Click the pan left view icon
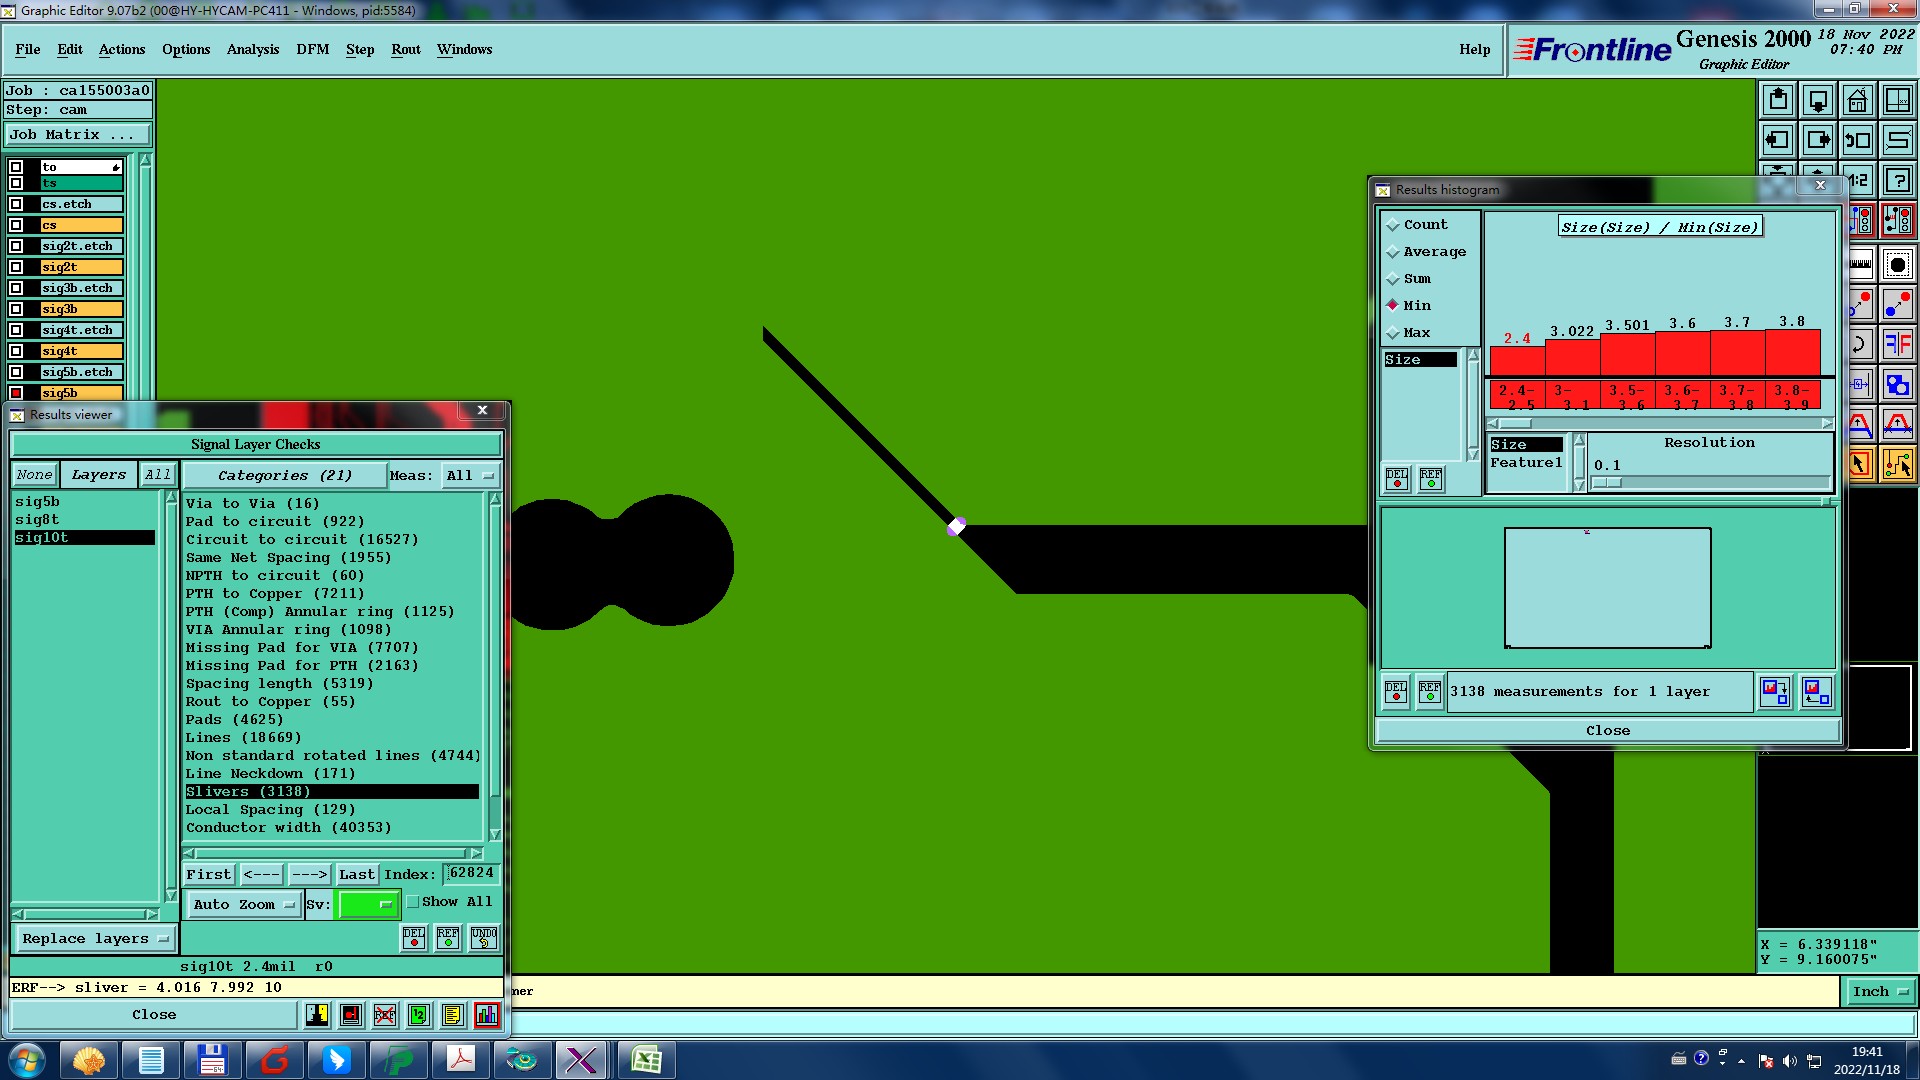The image size is (1920, 1080). pyautogui.click(x=1778, y=140)
